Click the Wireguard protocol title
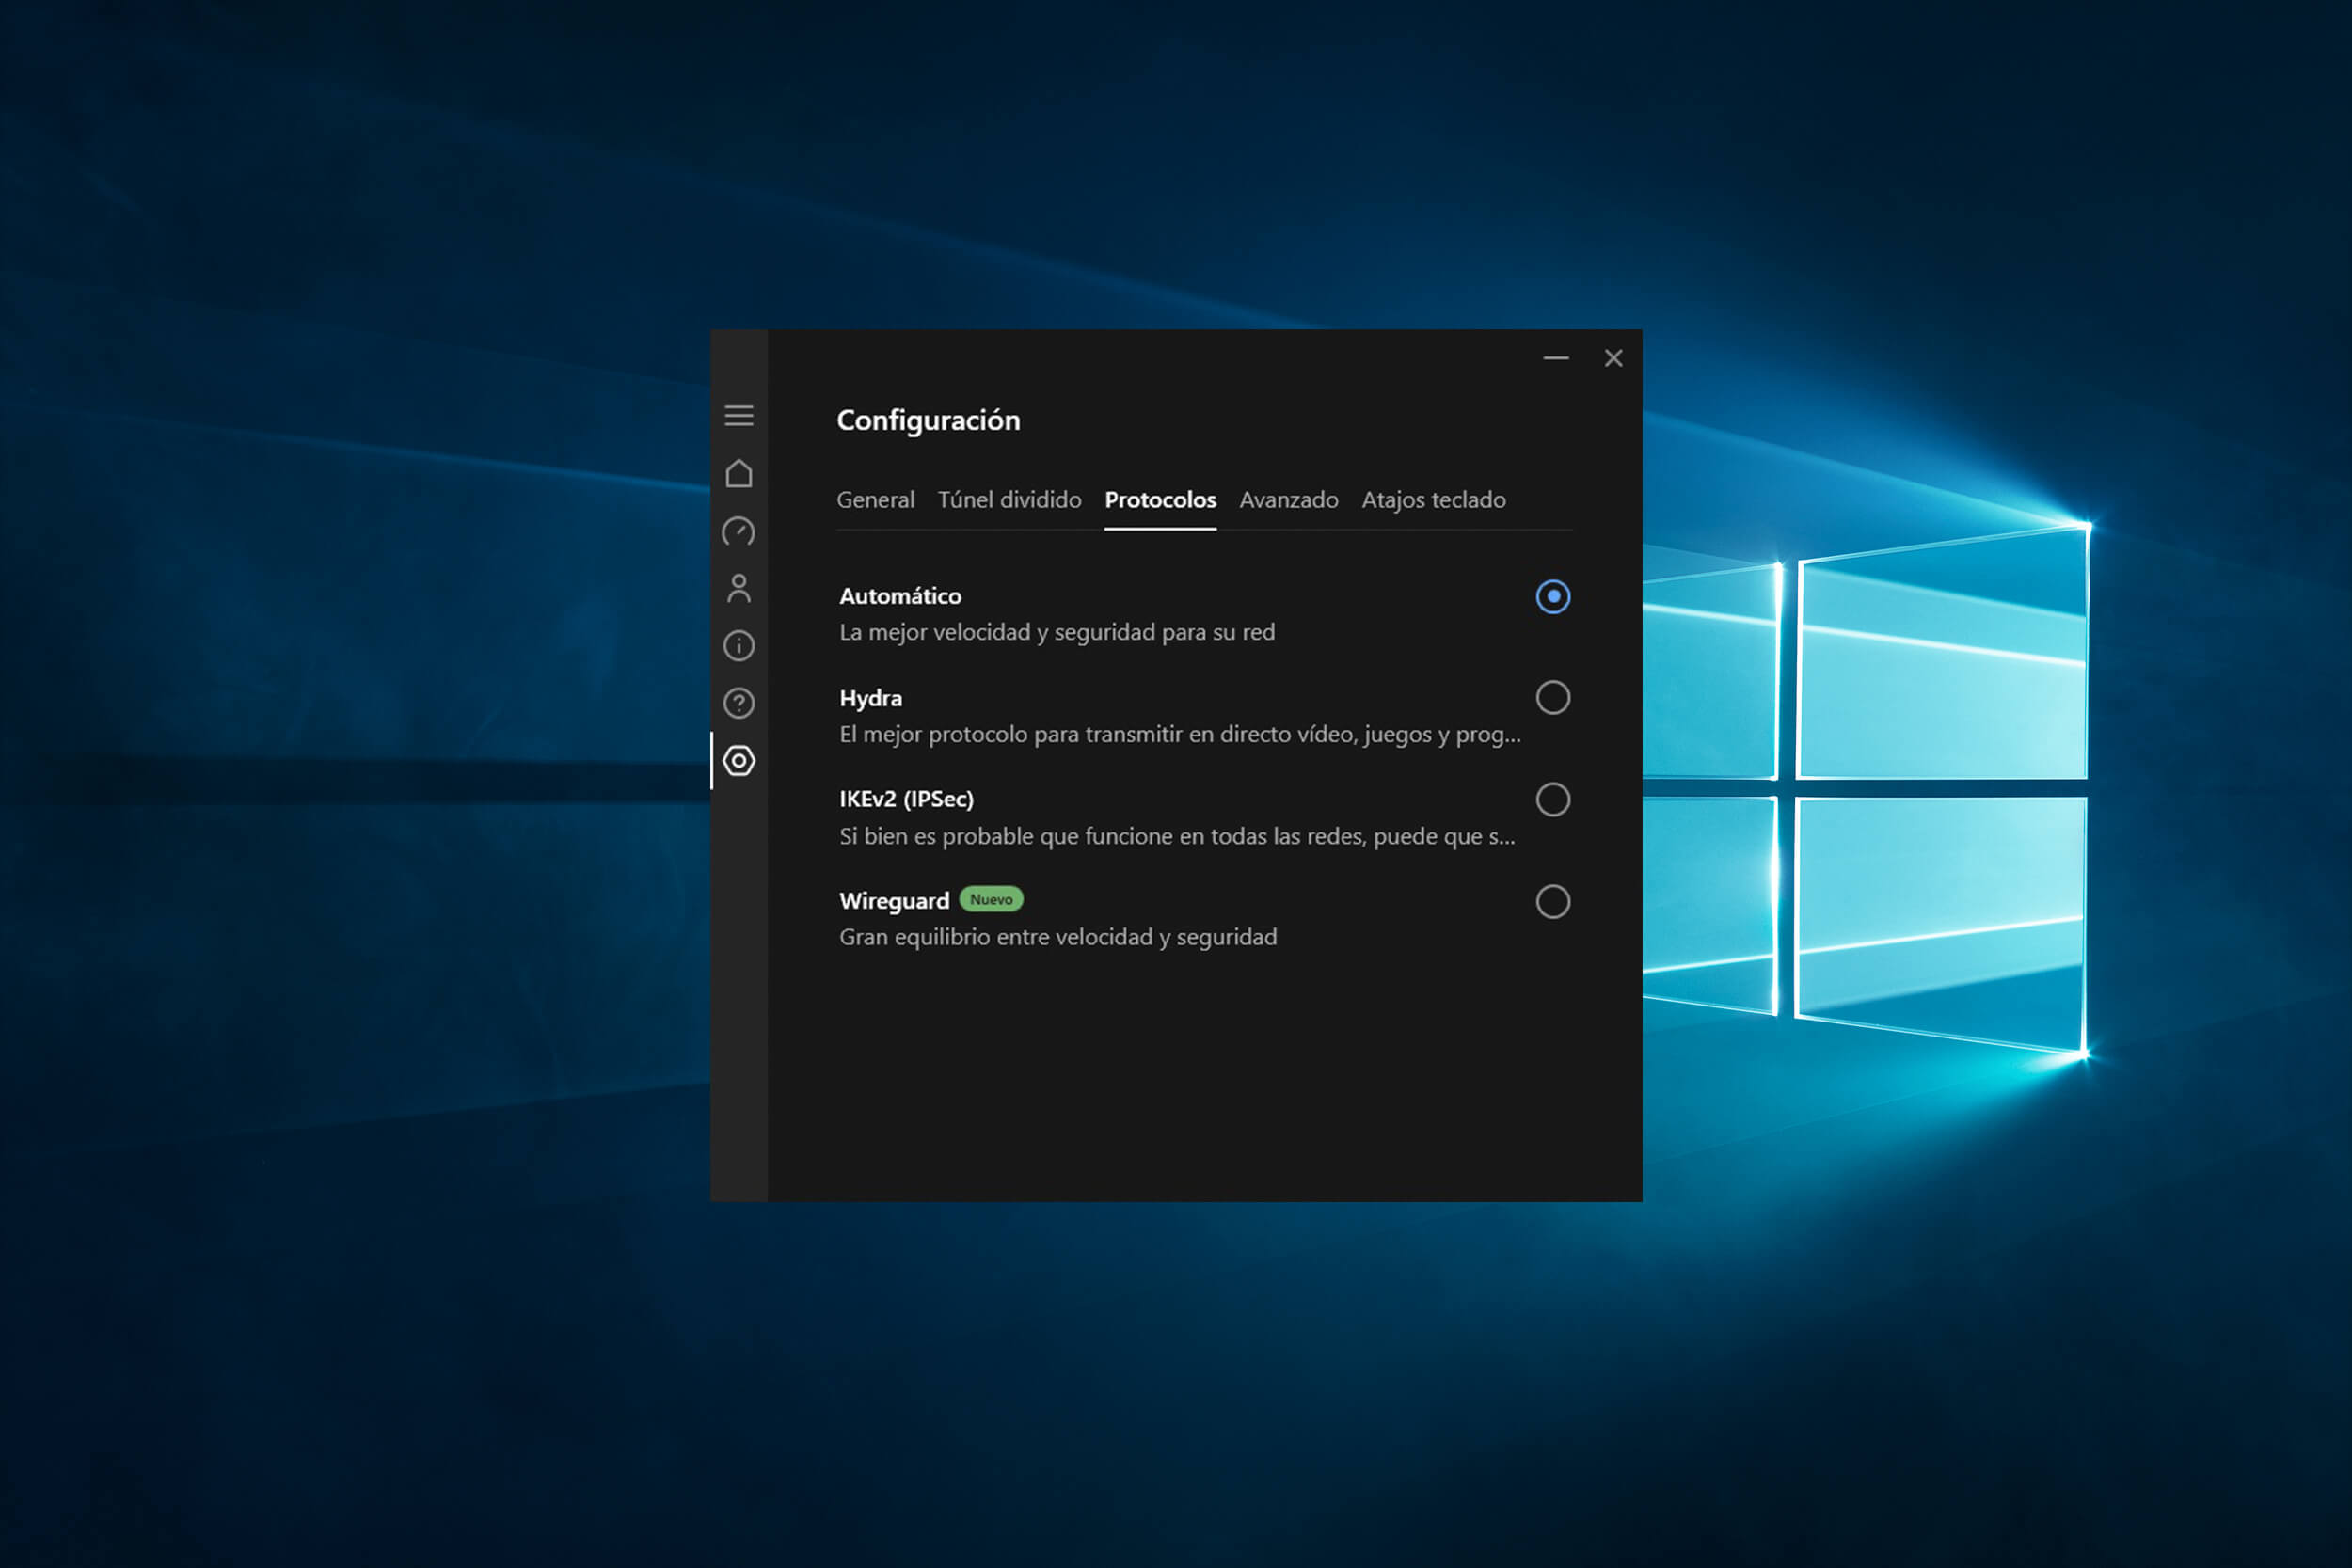The width and height of the screenshot is (2352, 1568). tap(894, 901)
